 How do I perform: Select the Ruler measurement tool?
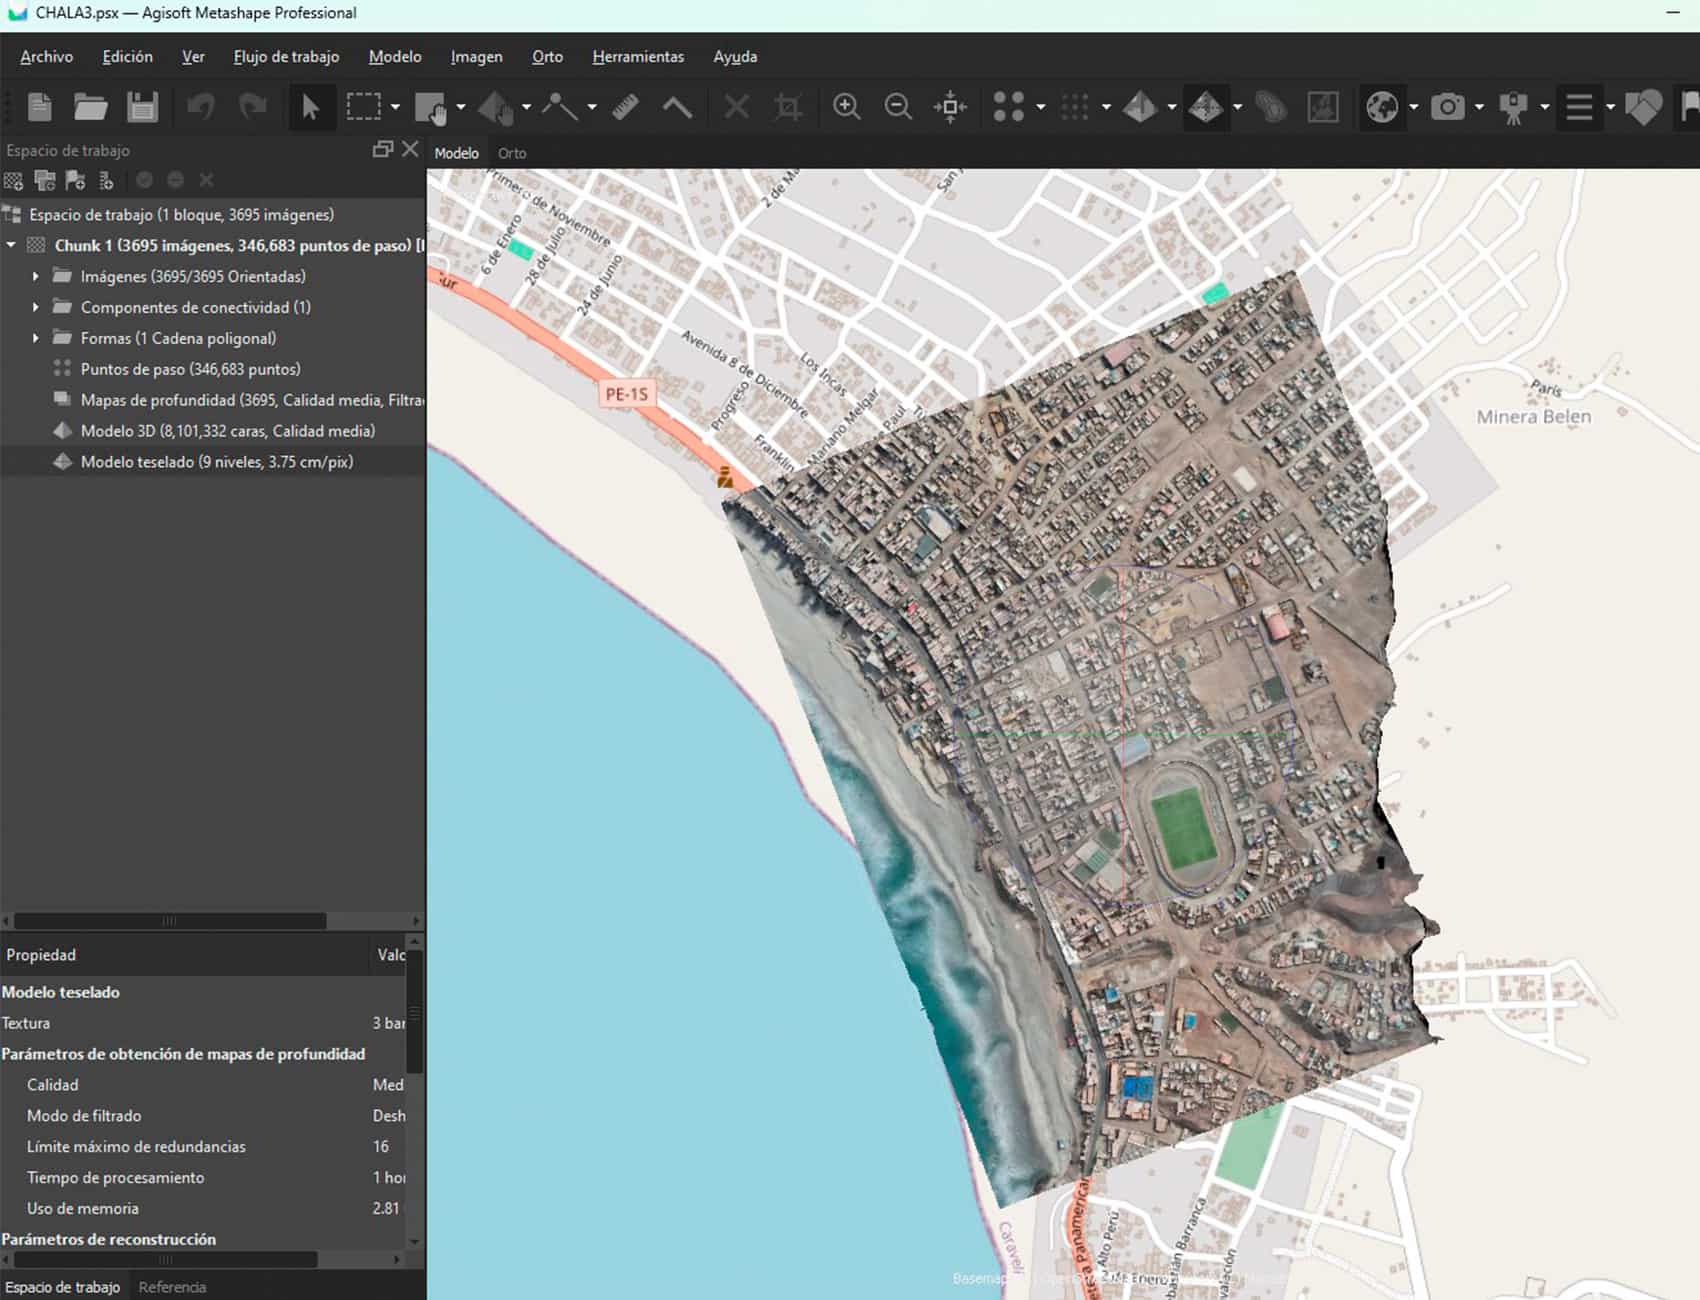coord(625,107)
